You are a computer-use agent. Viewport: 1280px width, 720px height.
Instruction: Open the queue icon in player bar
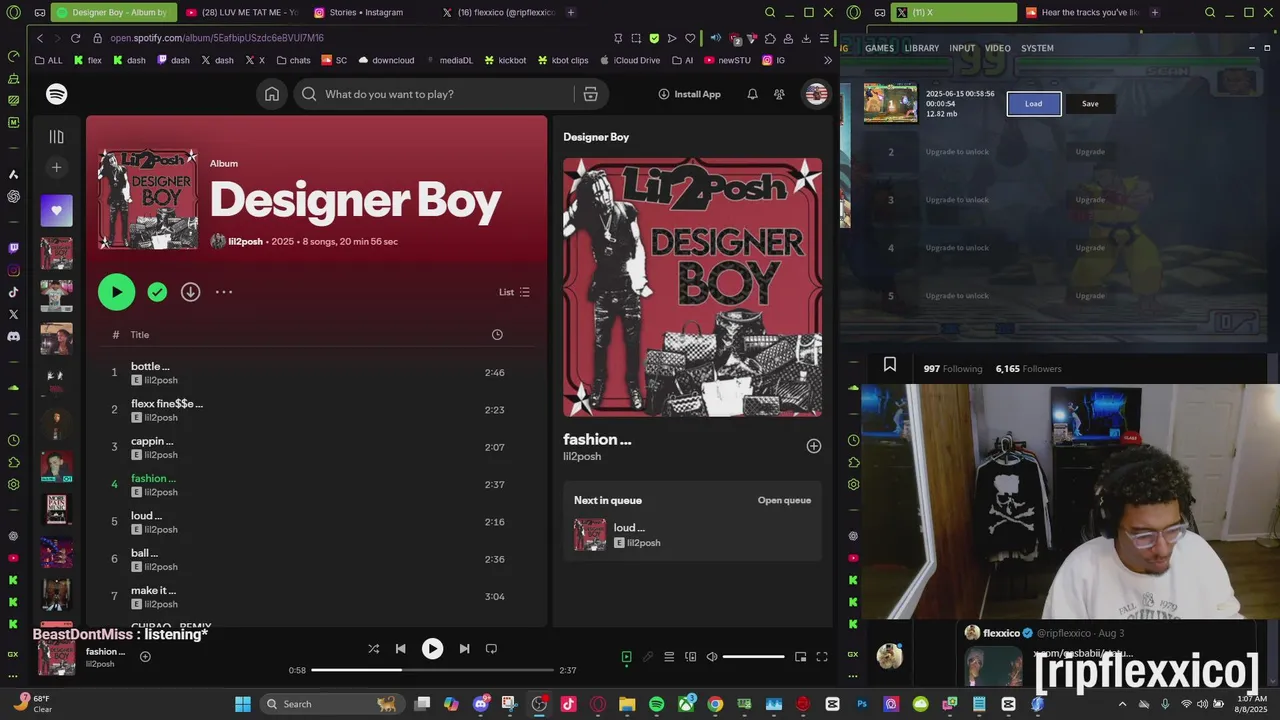pyautogui.click(x=669, y=657)
